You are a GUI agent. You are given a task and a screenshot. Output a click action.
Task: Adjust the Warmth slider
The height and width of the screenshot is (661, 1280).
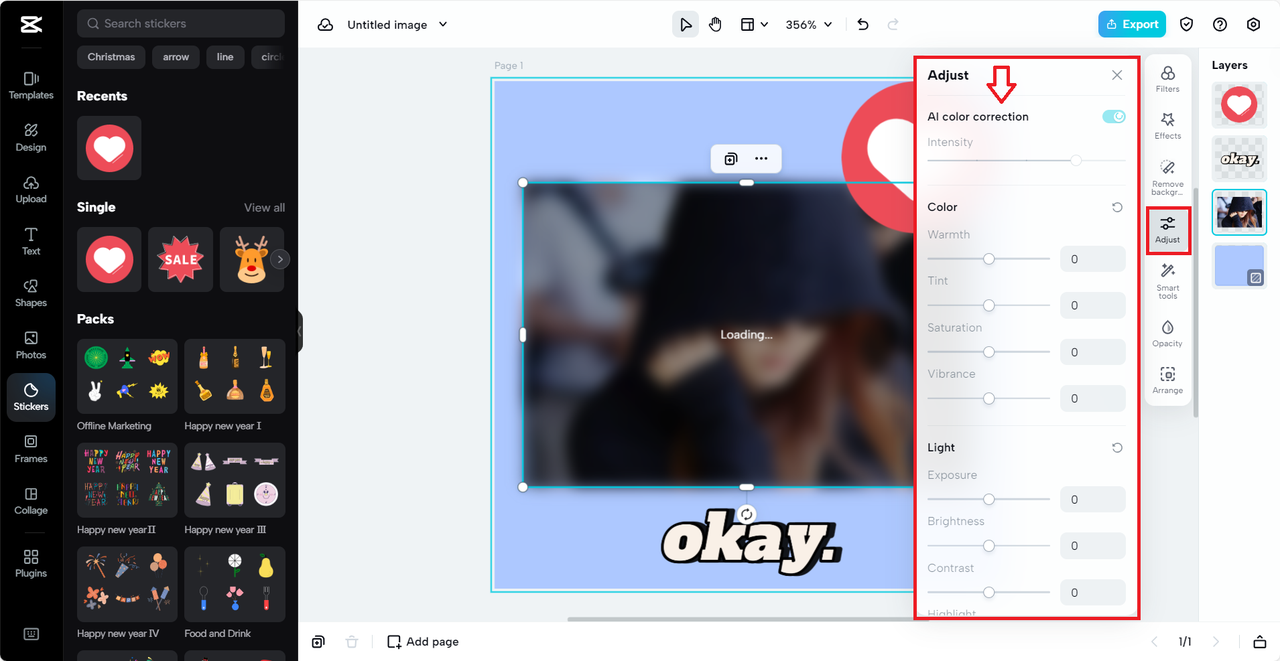tap(989, 259)
